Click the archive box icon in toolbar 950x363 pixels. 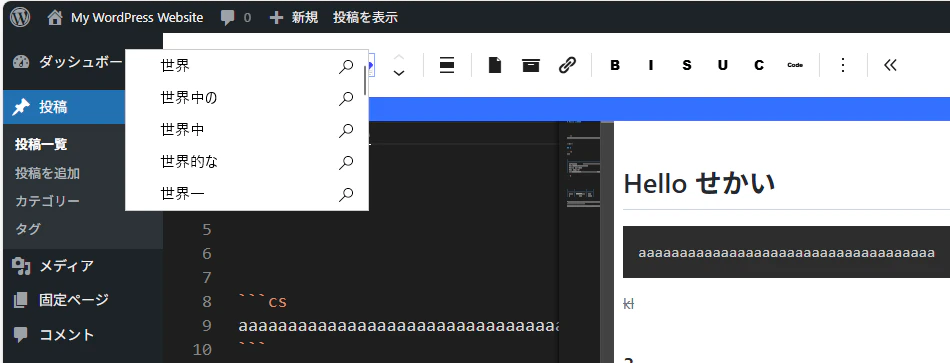(x=531, y=65)
